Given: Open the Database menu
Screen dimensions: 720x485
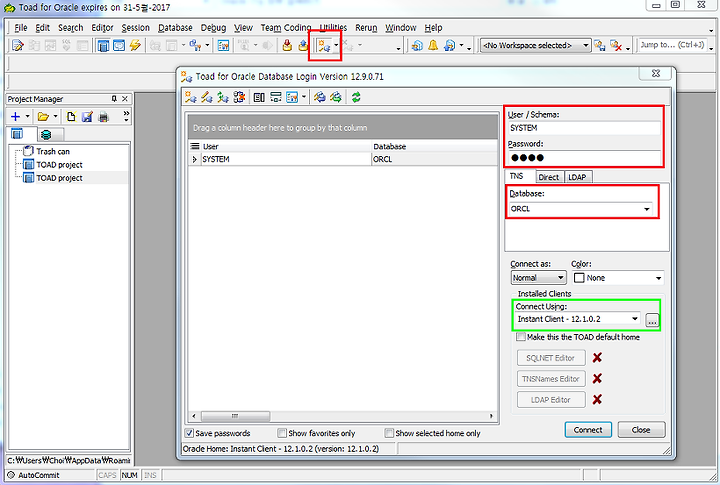Looking at the screenshot, I should pyautogui.click(x=175, y=28).
